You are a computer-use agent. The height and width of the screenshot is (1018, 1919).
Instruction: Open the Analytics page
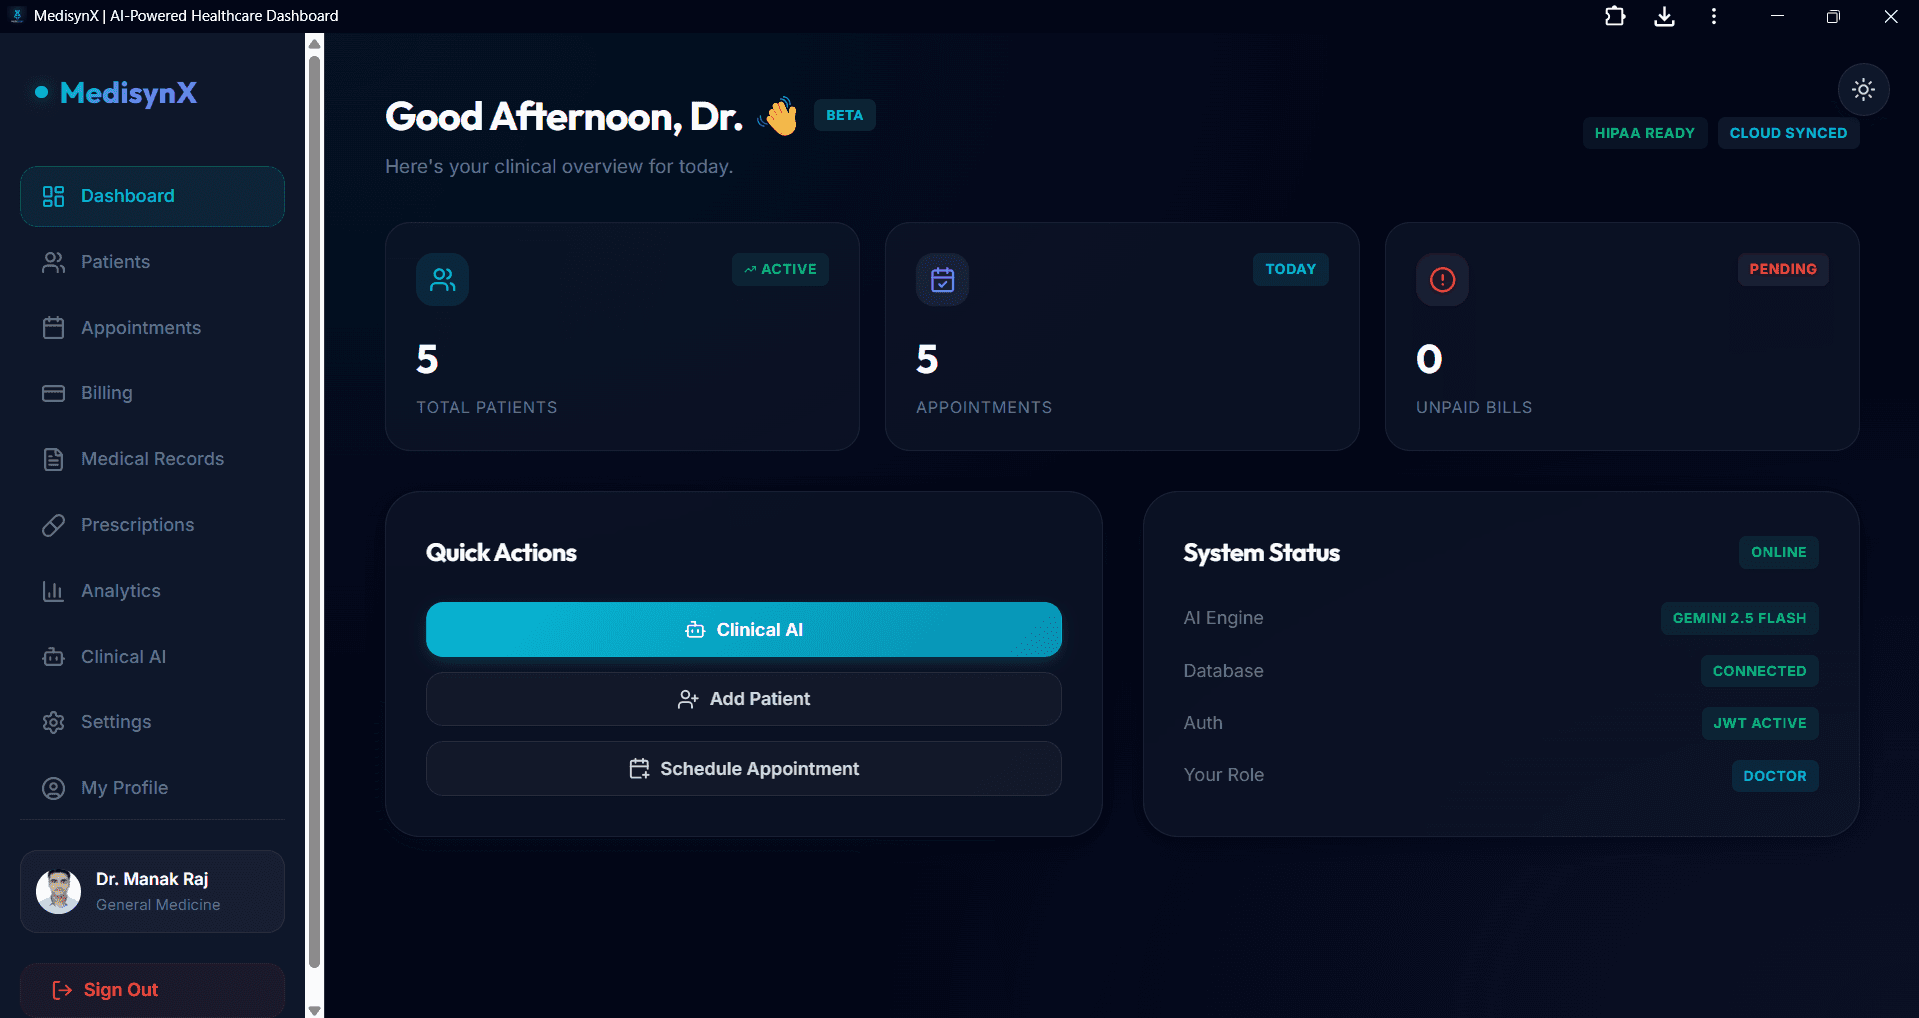click(x=152, y=591)
